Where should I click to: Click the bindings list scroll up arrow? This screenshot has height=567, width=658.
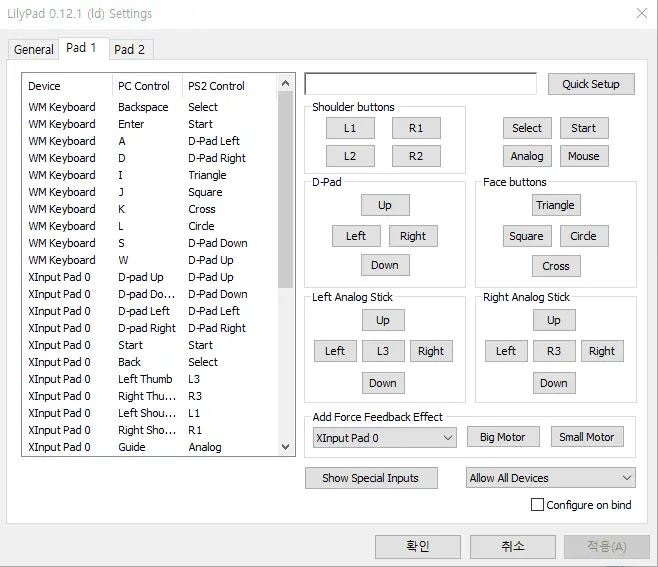click(x=286, y=83)
